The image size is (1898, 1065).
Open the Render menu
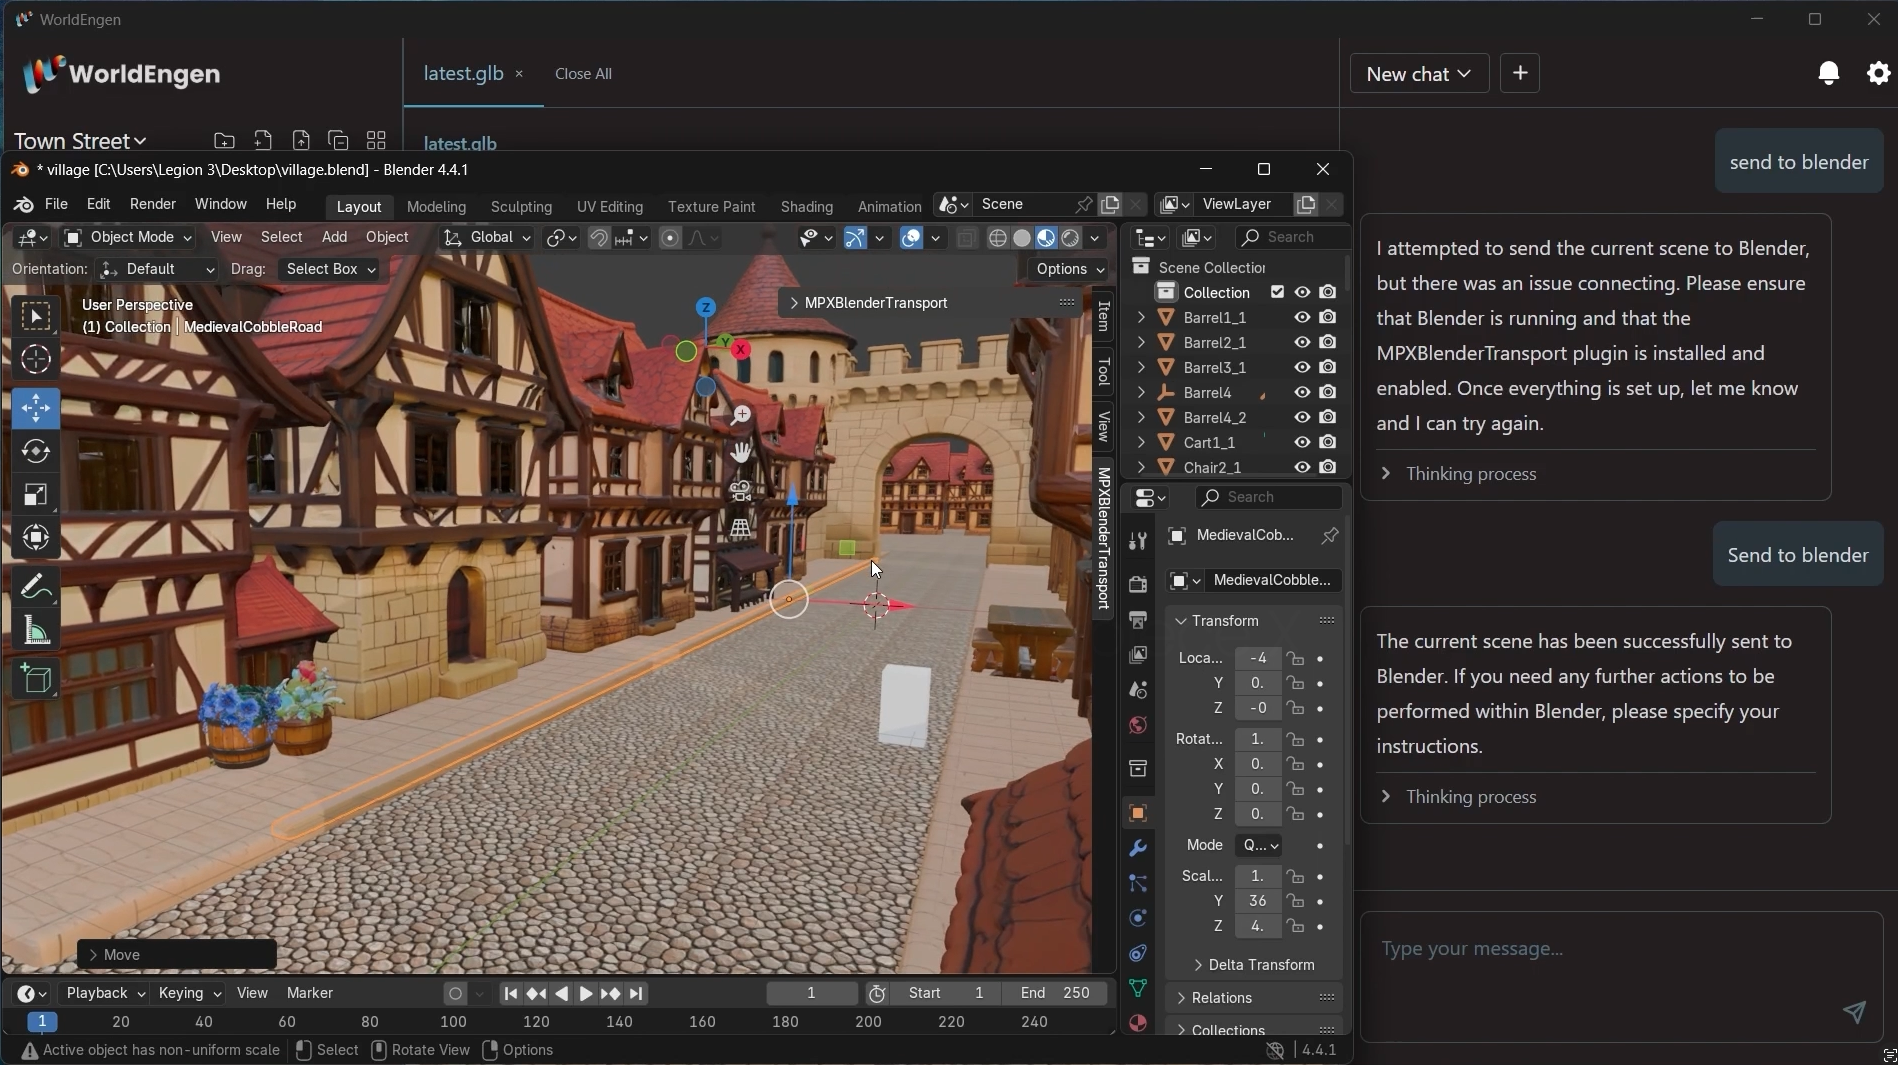click(x=153, y=204)
